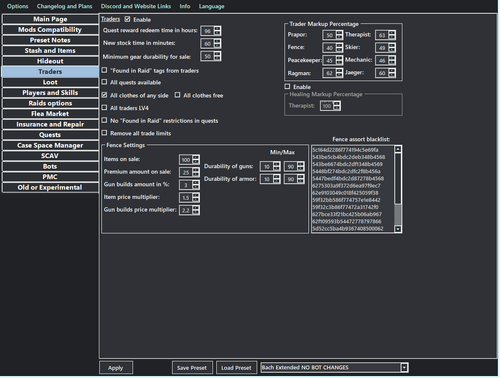Adjust Skier markup stepper
Screen dimensions: 500x378
392,47
